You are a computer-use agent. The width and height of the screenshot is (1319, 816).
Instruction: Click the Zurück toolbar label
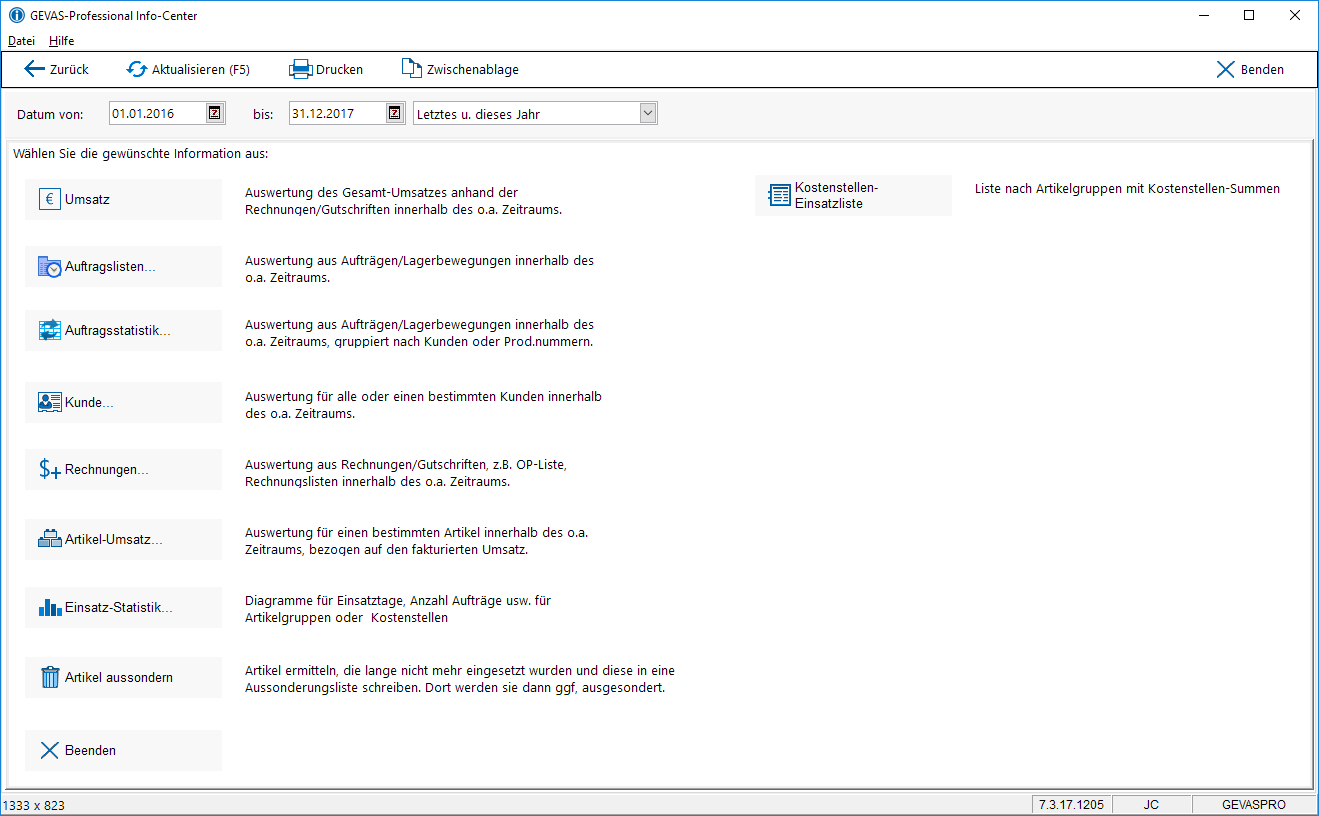pyautogui.click(x=69, y=69)
